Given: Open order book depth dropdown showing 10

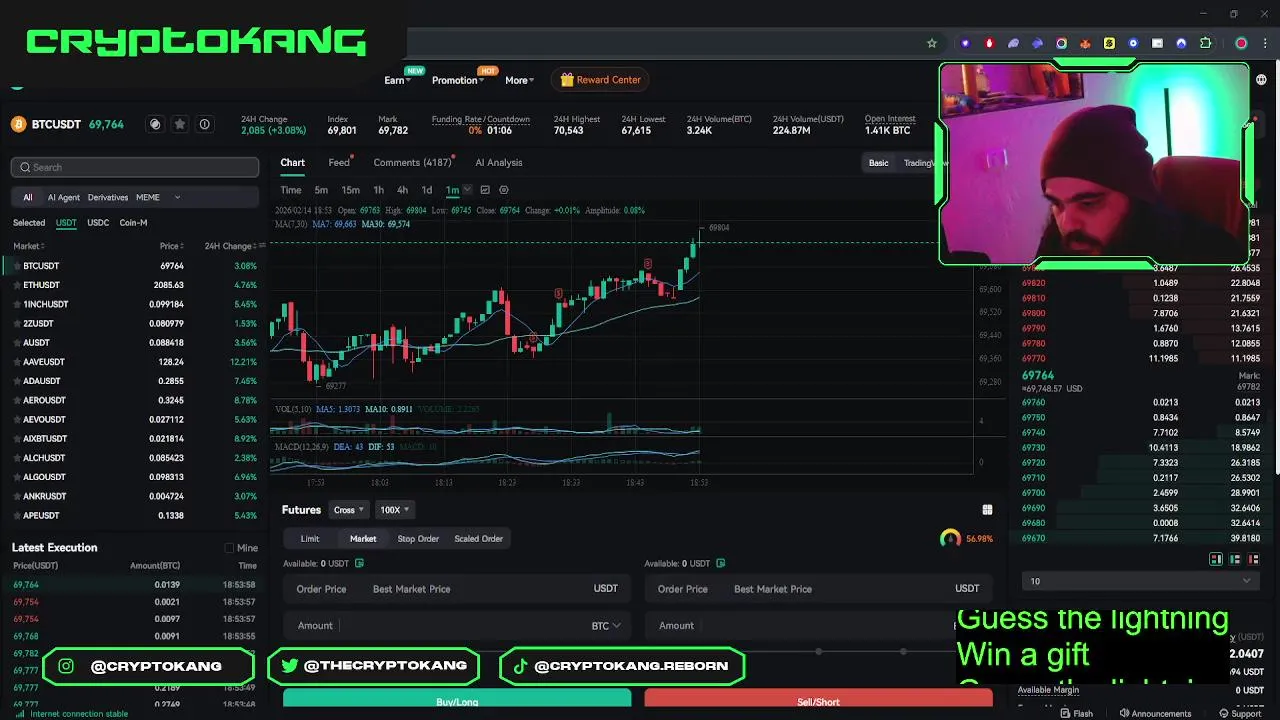Looking at the screenshot, I should 1141,581.
